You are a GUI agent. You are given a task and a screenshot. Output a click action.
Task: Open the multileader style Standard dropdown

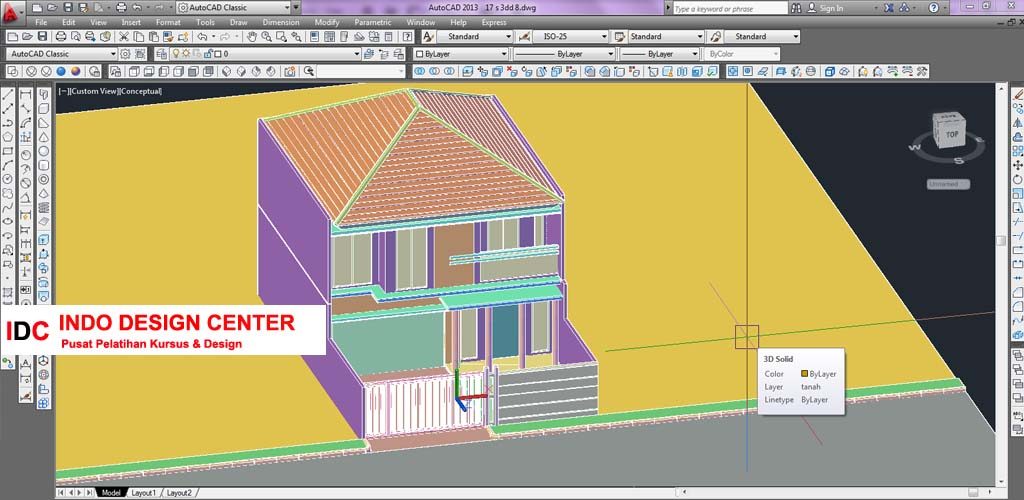[761, 37]
